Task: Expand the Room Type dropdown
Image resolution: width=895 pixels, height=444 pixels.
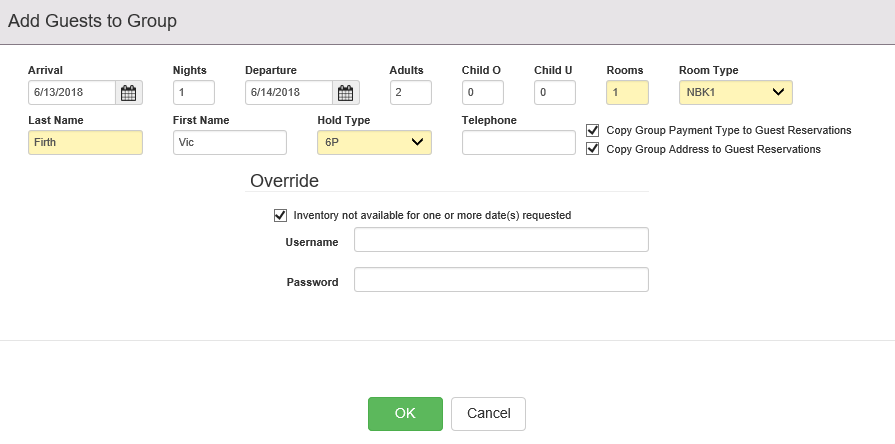Action: click(x=735, y=93)
